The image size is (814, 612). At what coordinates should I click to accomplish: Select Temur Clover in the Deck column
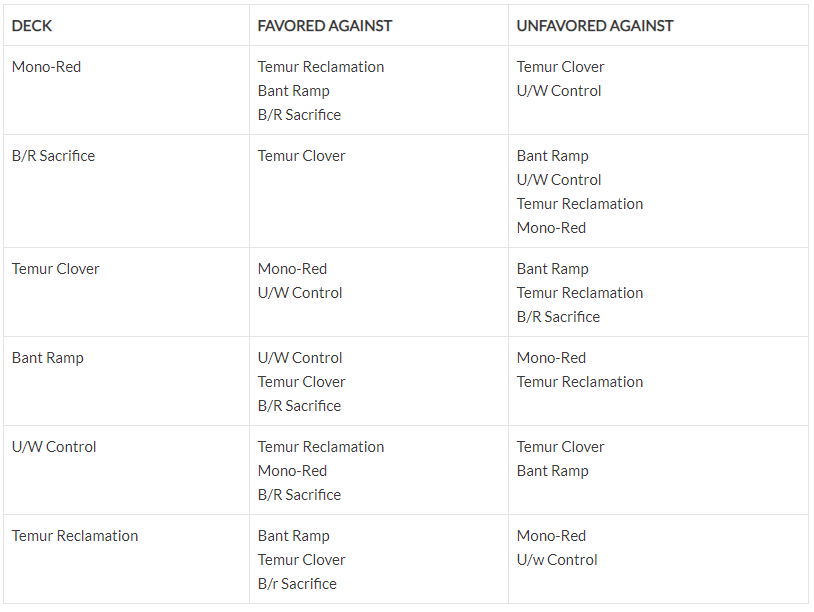tap(56, 269)
